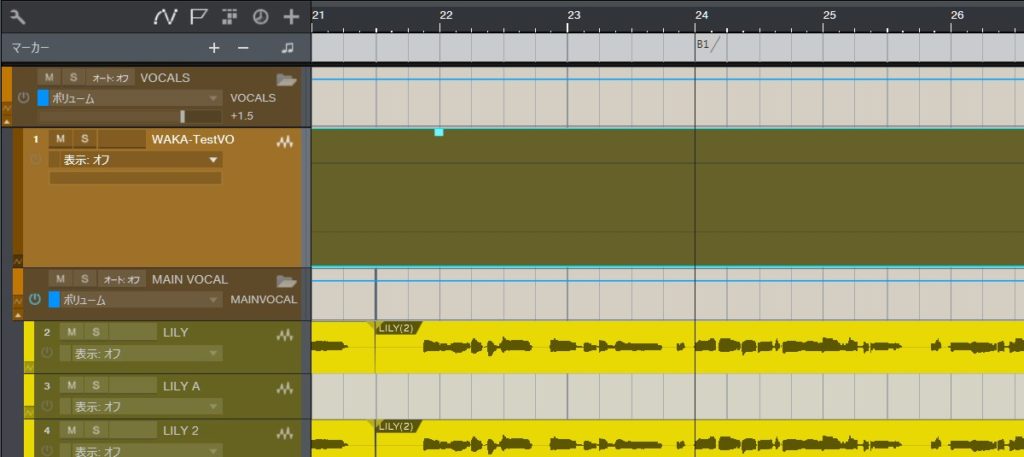Open tempo track clock icon

(x=261, y=17)
